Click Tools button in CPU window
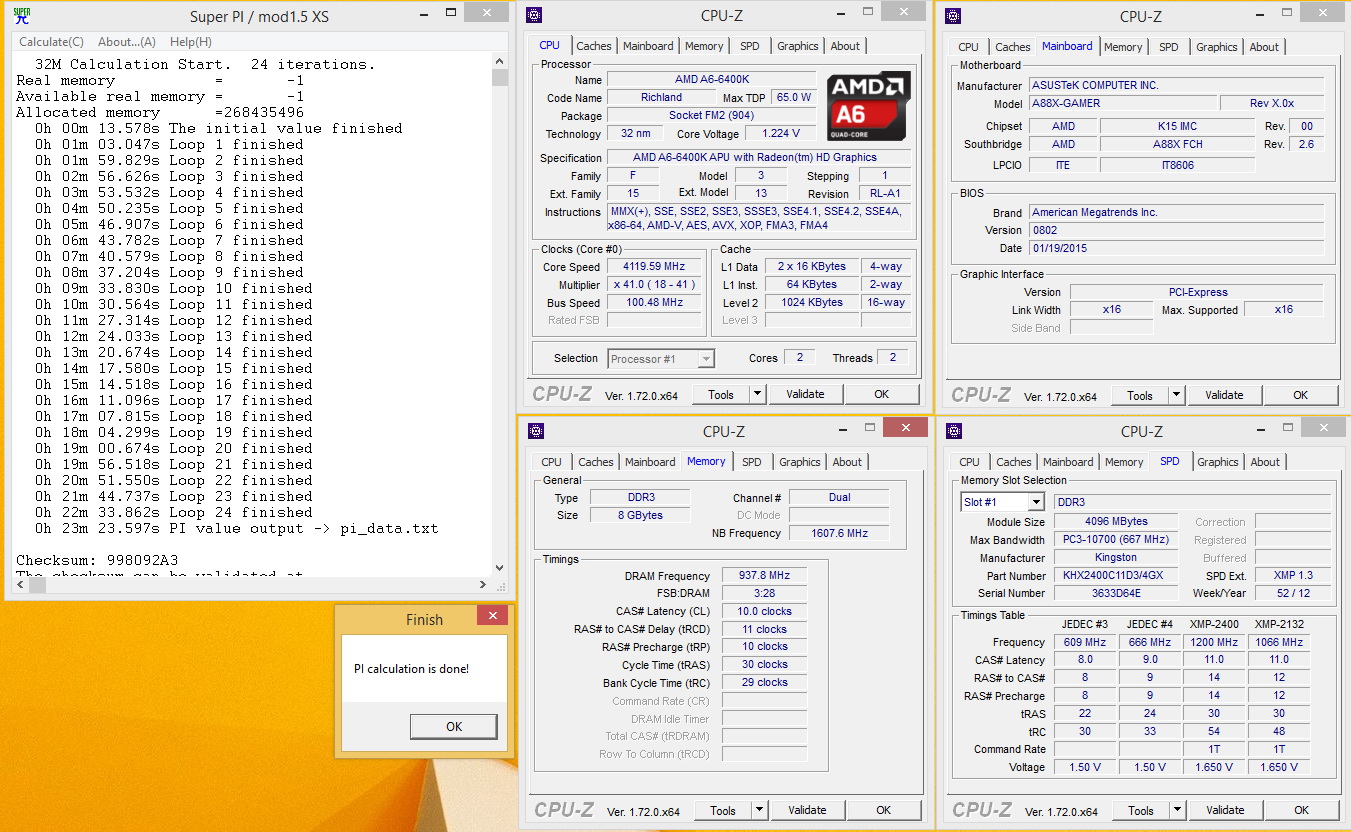This screenshot has width=1351, height=832. point(721,394)
